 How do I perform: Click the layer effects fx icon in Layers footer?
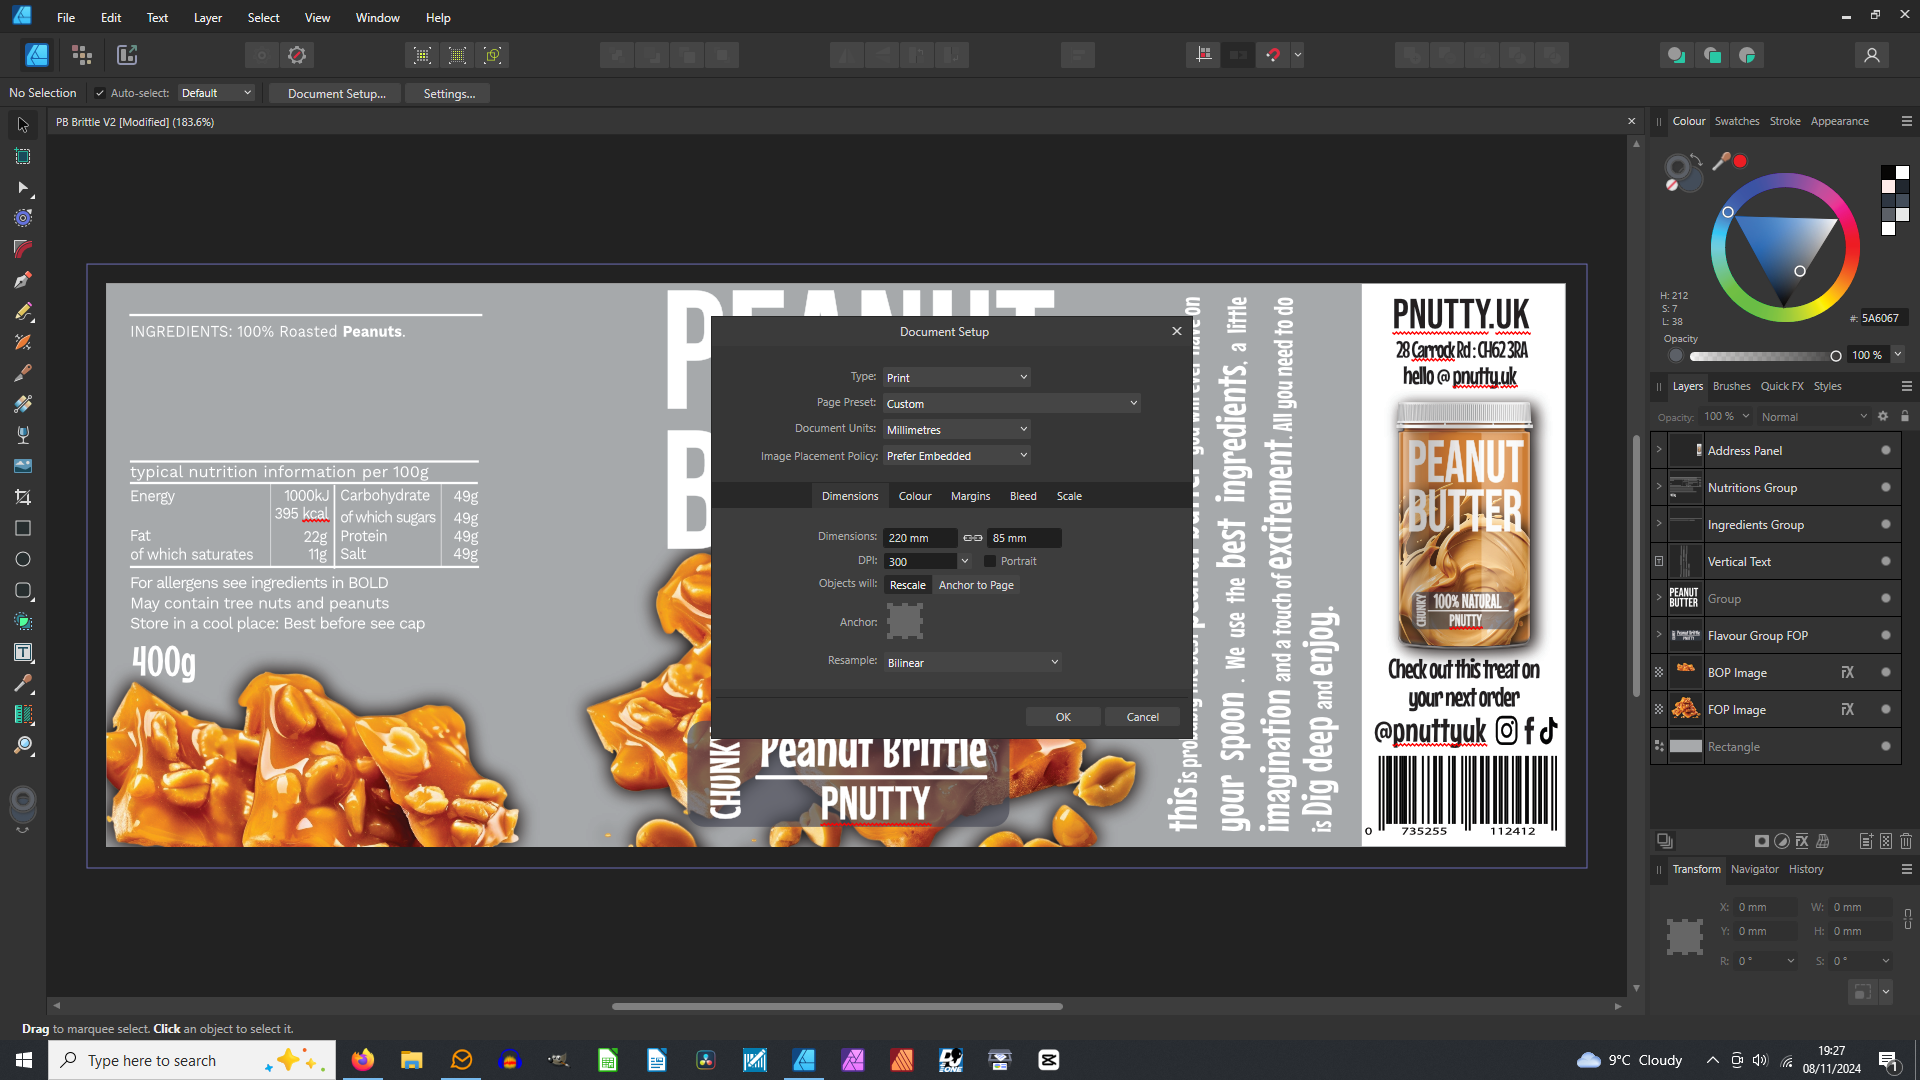(1802, 841)
